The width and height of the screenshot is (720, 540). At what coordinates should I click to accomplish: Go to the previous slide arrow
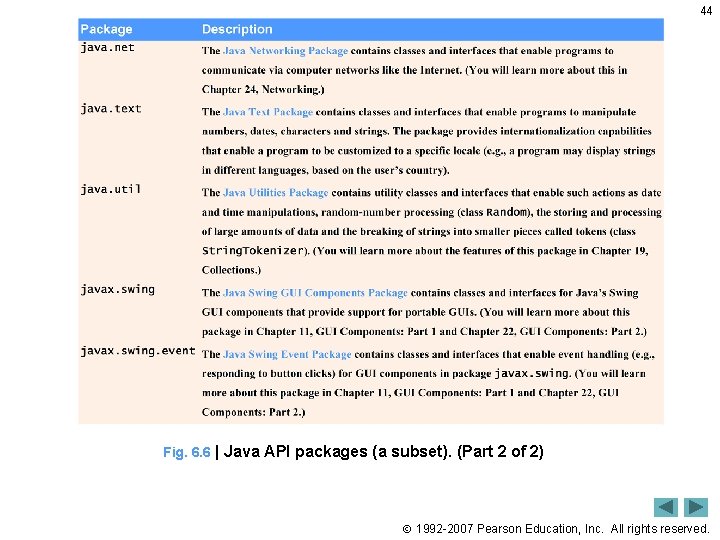pyautogui.click(x=666, y=507)
